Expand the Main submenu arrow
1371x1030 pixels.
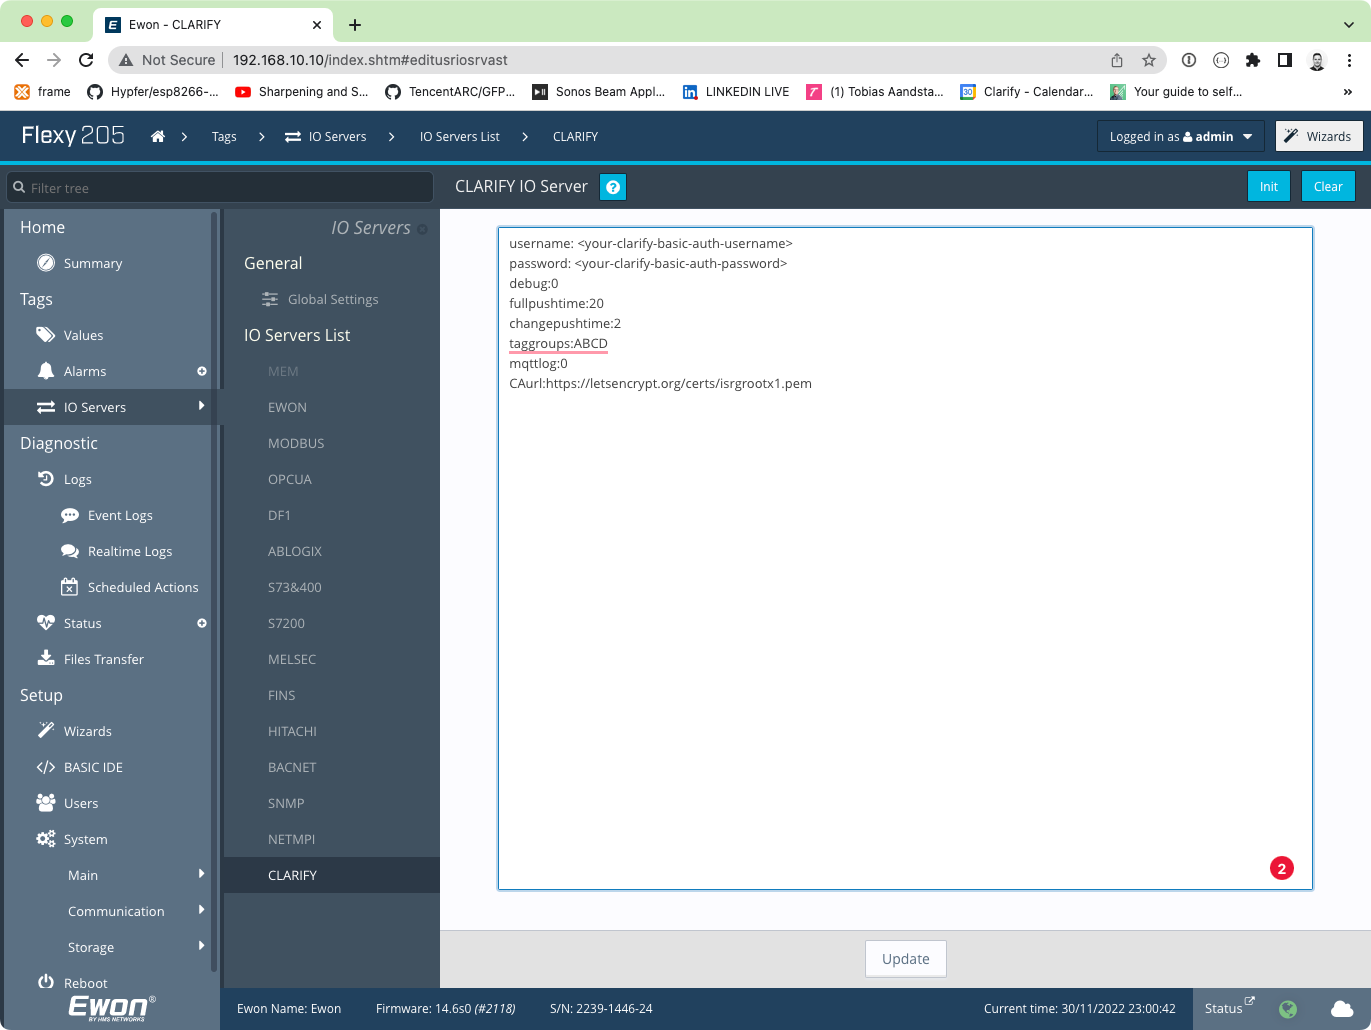click(x=202, y=873)
